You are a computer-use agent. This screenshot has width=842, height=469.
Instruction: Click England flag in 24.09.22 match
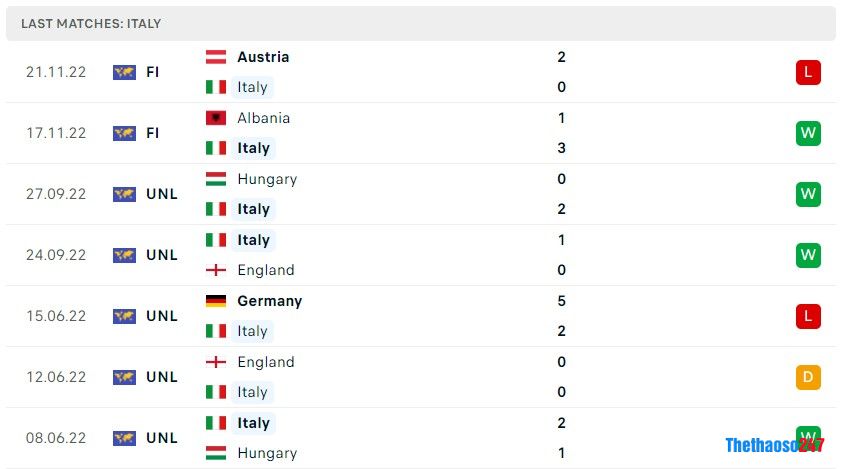click(216, 270)
